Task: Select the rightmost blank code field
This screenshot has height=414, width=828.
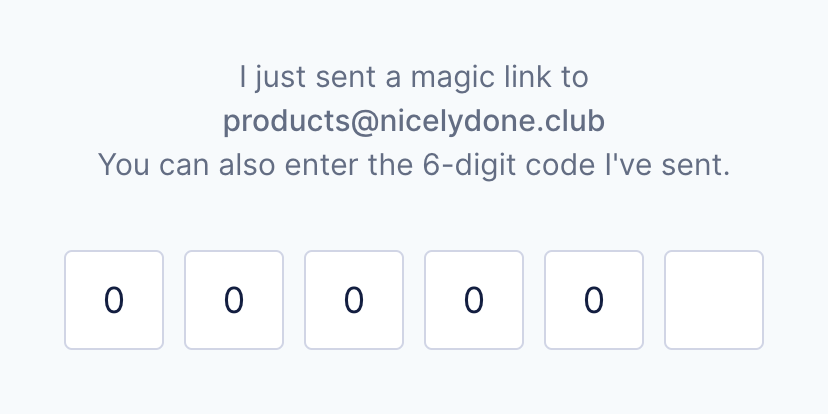Action: point(714,300)
